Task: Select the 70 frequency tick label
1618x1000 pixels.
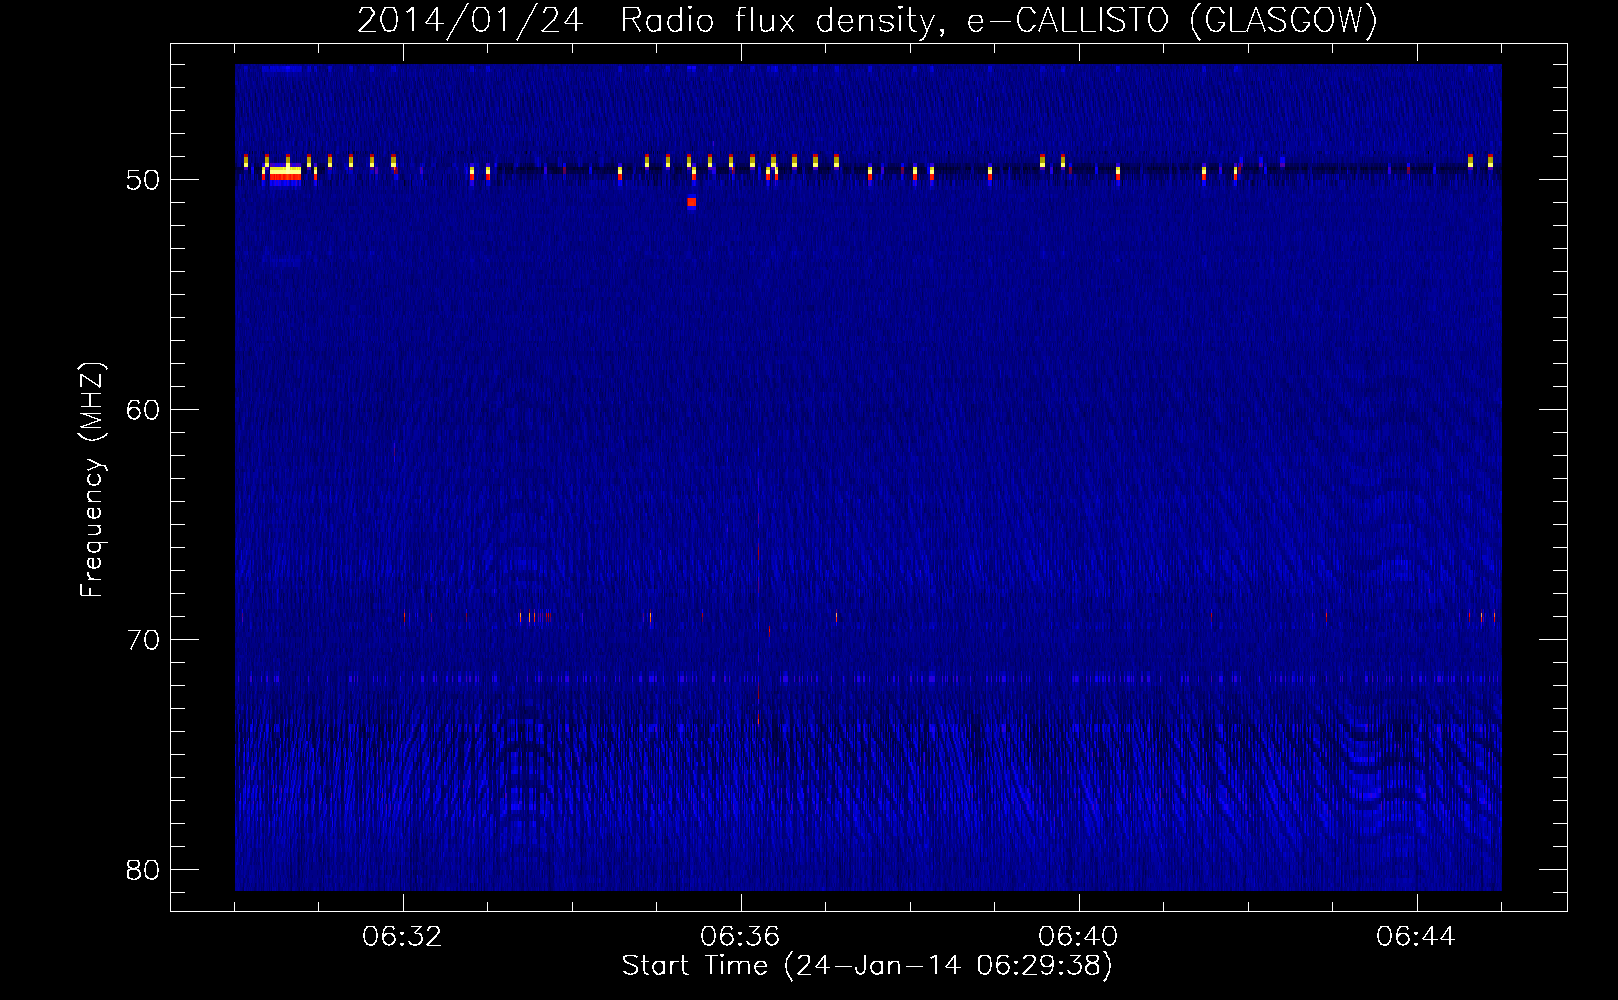Action: (143, 639)
